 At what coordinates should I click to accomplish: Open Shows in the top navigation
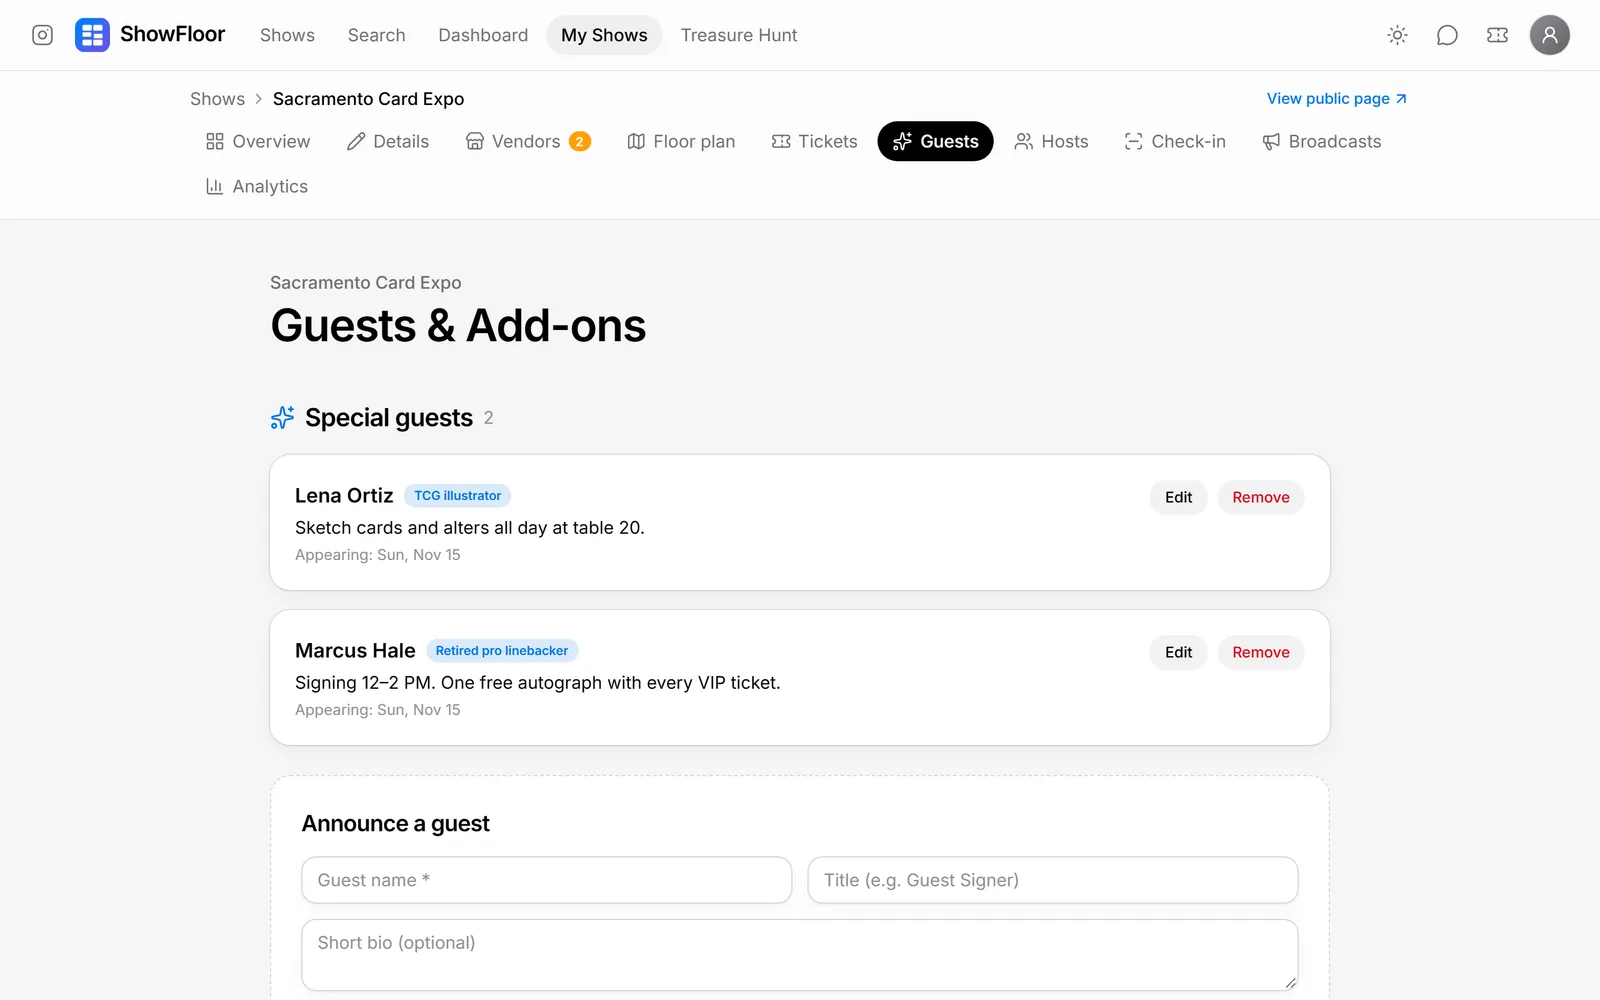coord(287,35)
